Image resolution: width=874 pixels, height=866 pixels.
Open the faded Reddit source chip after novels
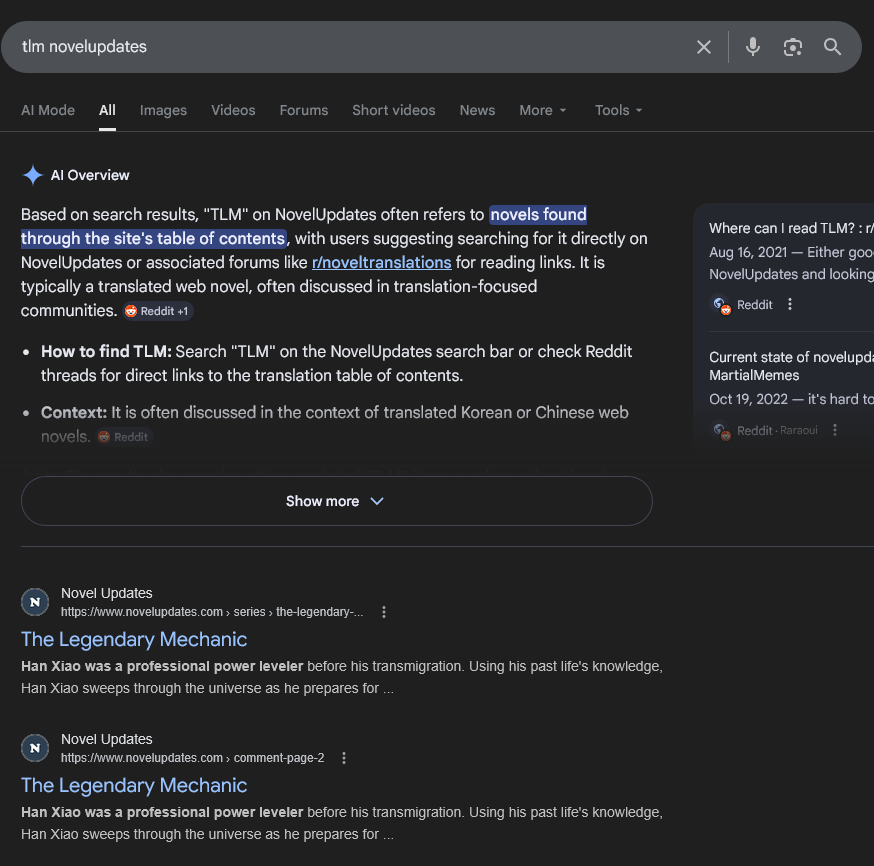point(125,437)
